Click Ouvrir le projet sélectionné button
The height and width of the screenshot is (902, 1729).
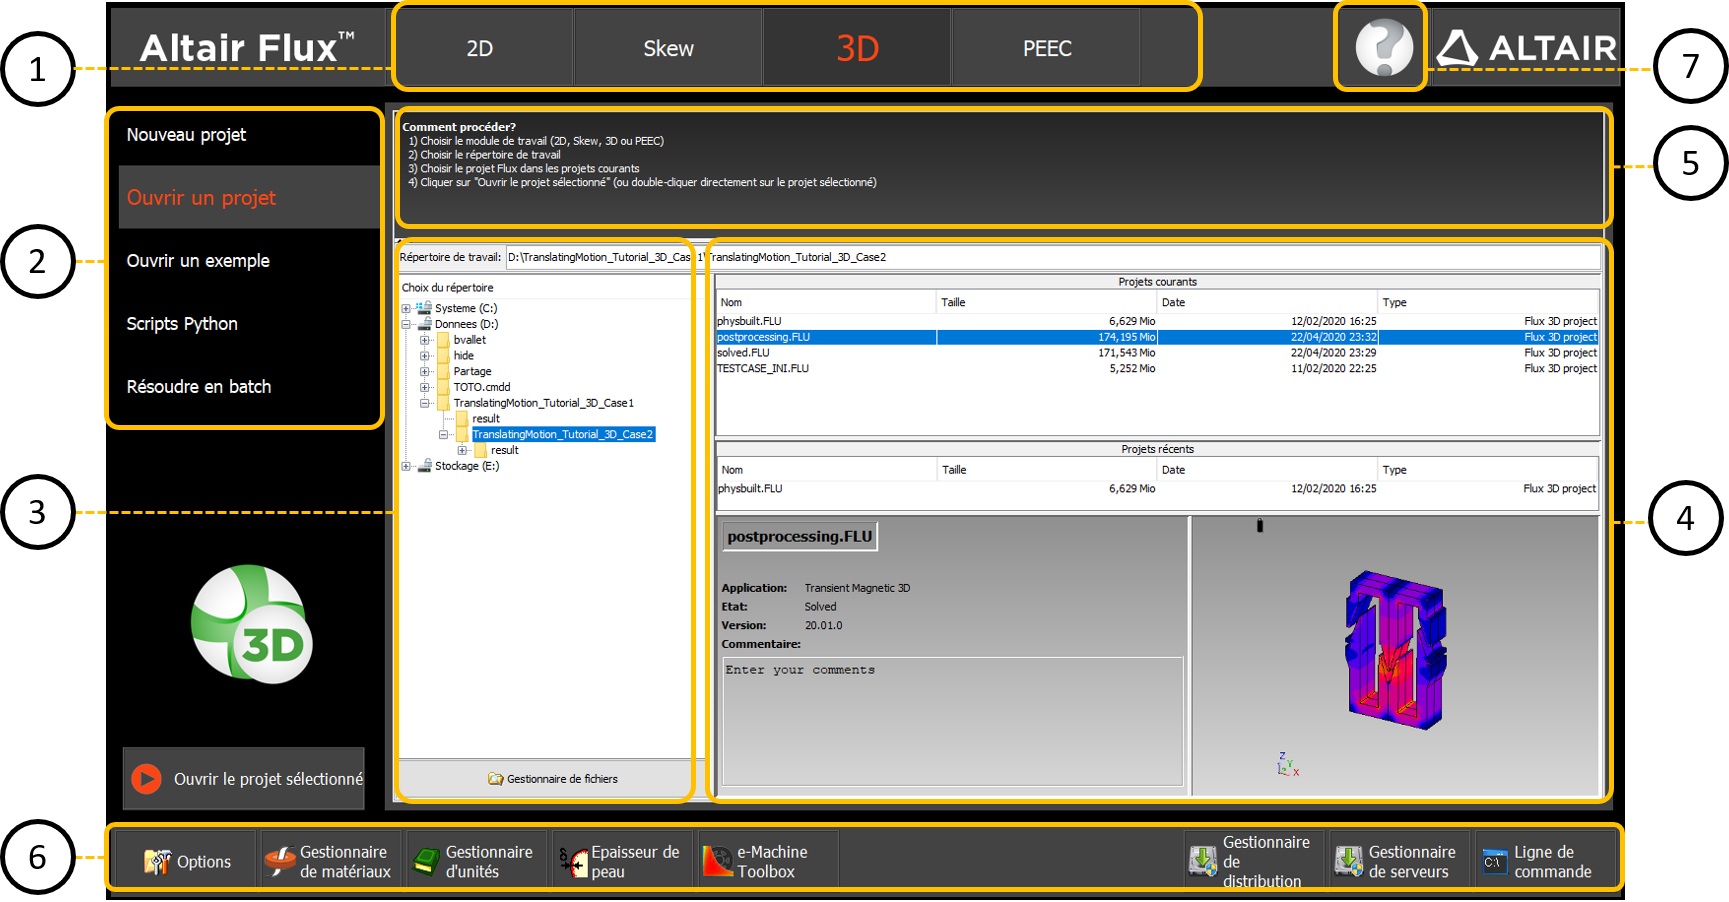coord(244,778)
